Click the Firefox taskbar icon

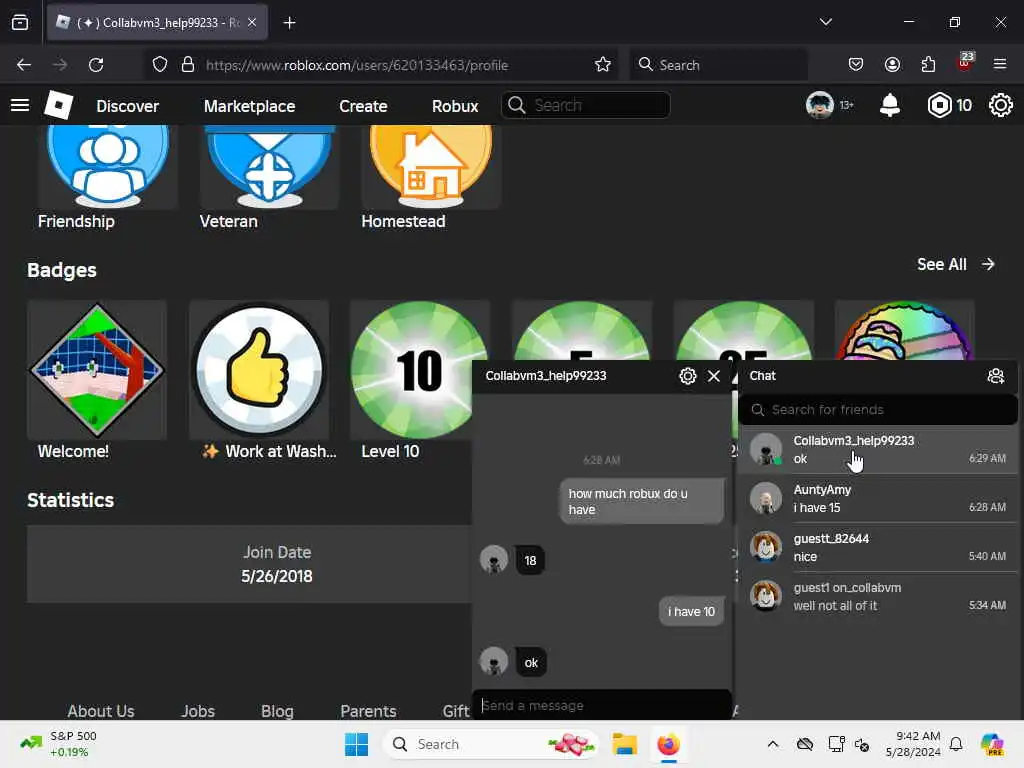tap(668, 744)
